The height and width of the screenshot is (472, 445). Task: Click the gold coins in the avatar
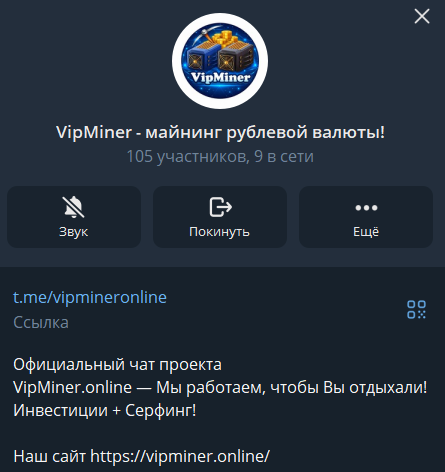[x=227, y=39]
